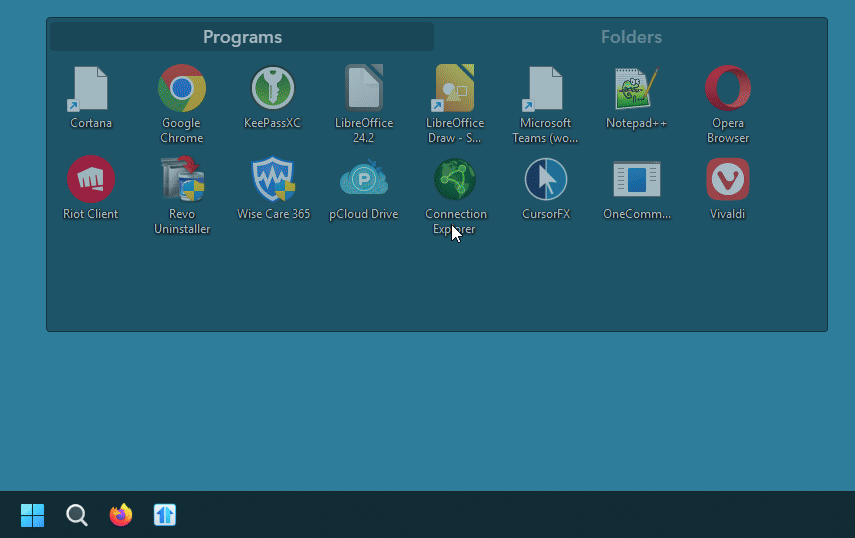Launch Microsoft Teams shortcut
855x538 pixels.
tap(545, 90)
